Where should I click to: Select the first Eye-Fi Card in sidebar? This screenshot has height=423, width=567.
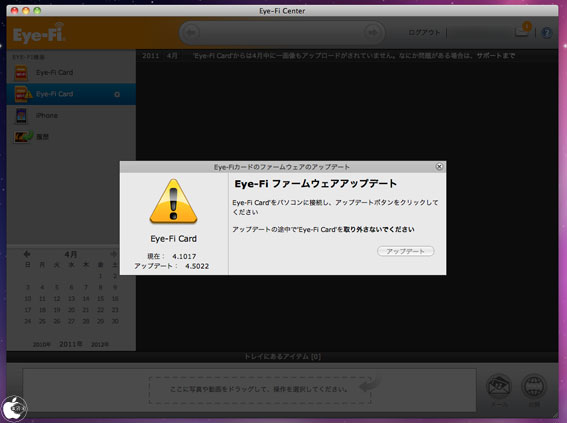(71, 73)
